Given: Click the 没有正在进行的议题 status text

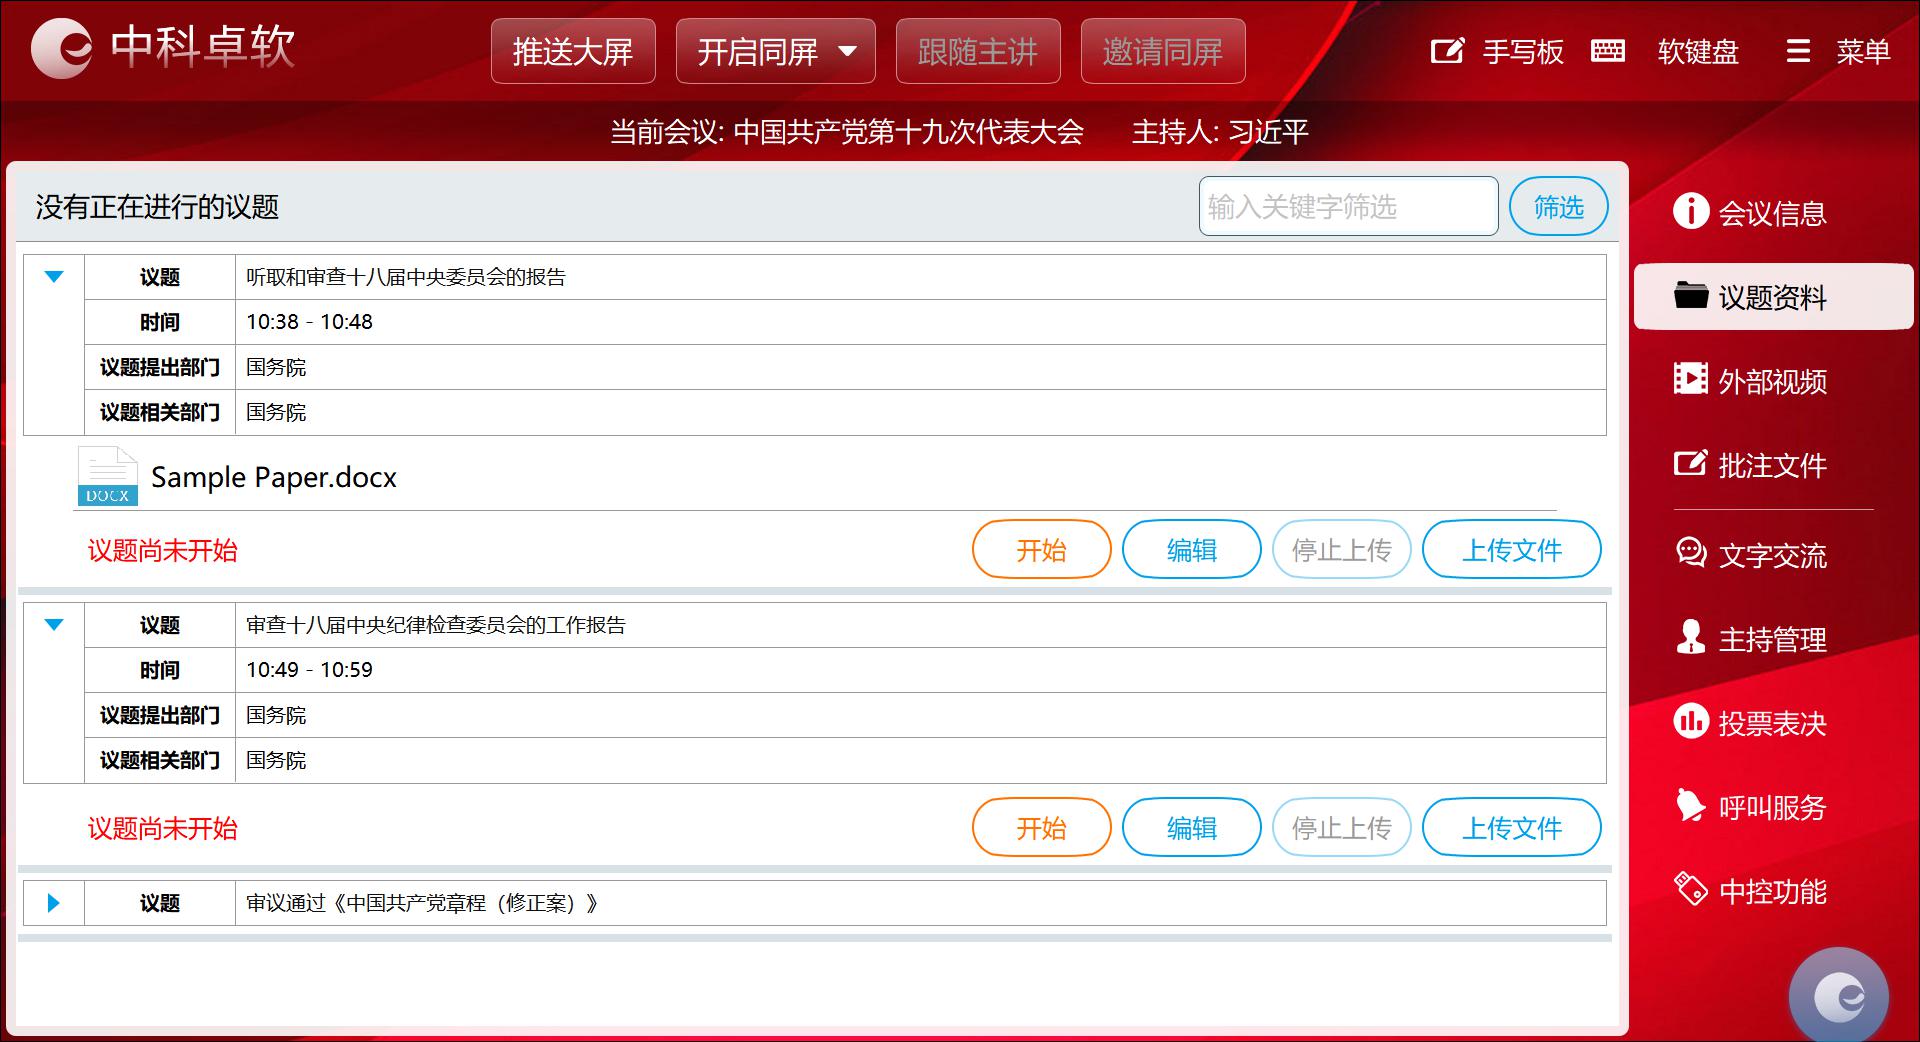Looking at the screenshot, I should point(157,207).
